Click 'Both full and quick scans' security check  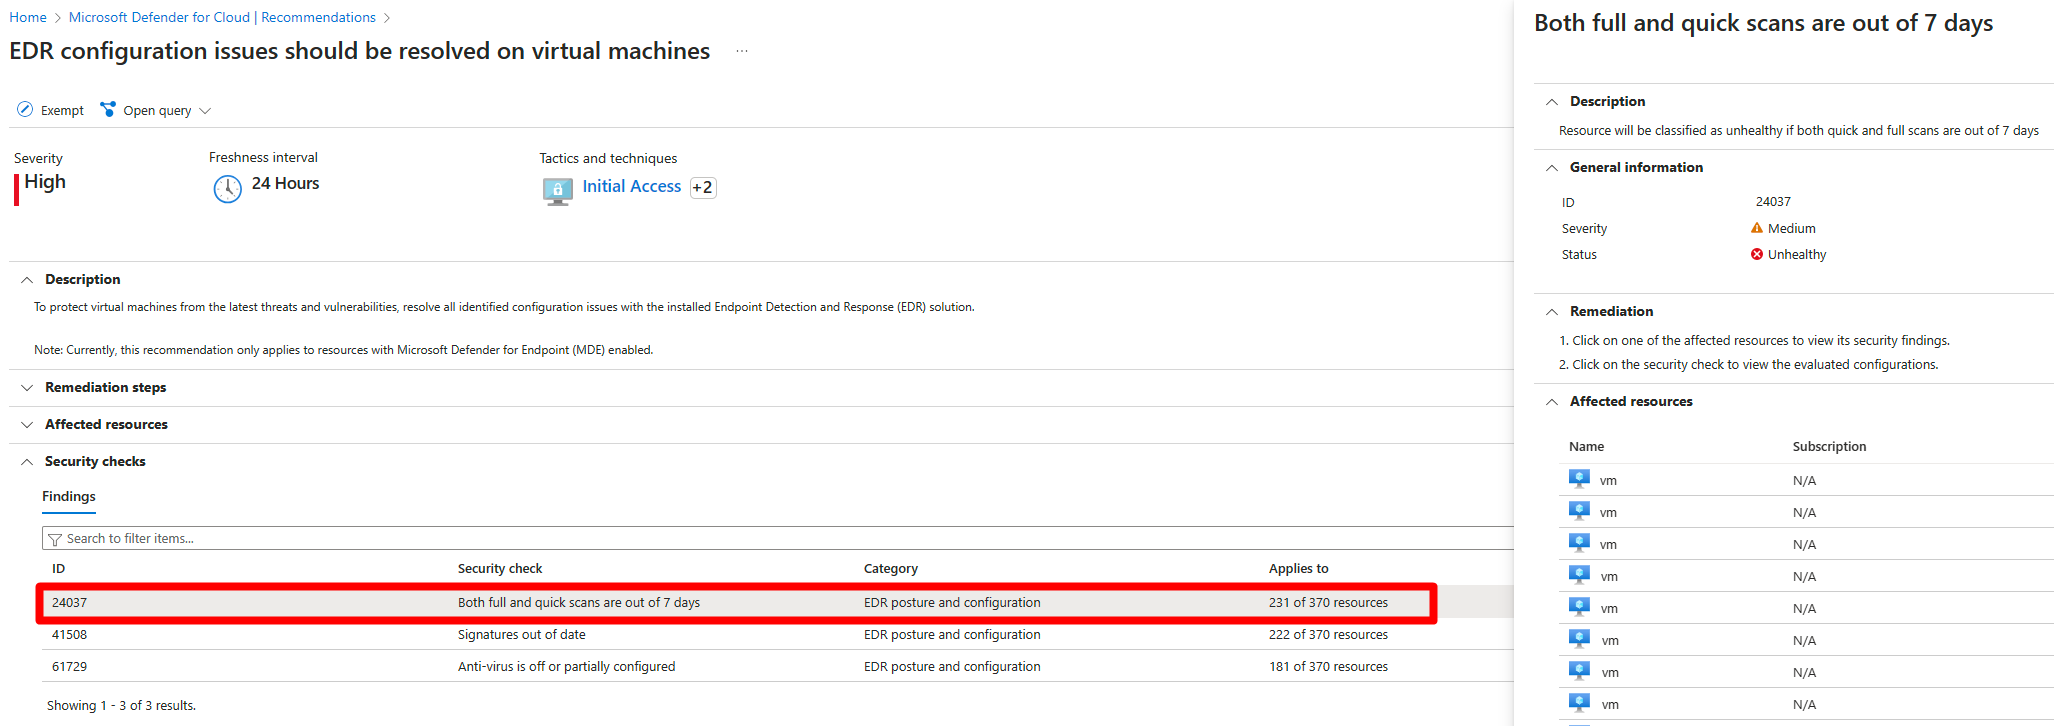579,603
